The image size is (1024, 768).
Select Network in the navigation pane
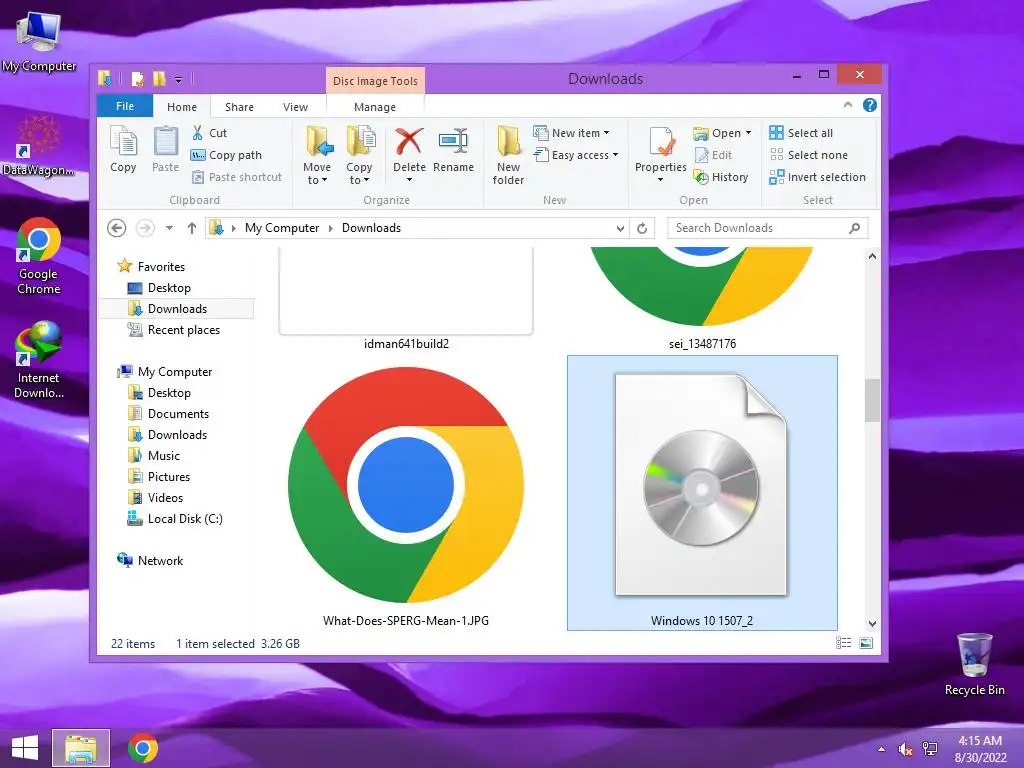point(150,560)
